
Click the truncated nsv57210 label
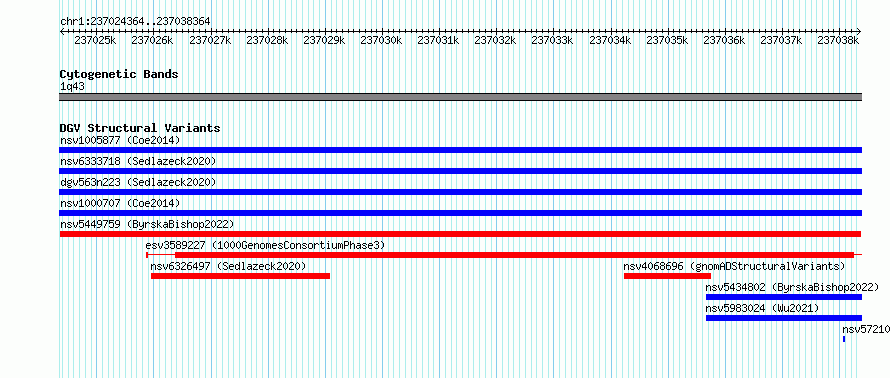[866, 329]
